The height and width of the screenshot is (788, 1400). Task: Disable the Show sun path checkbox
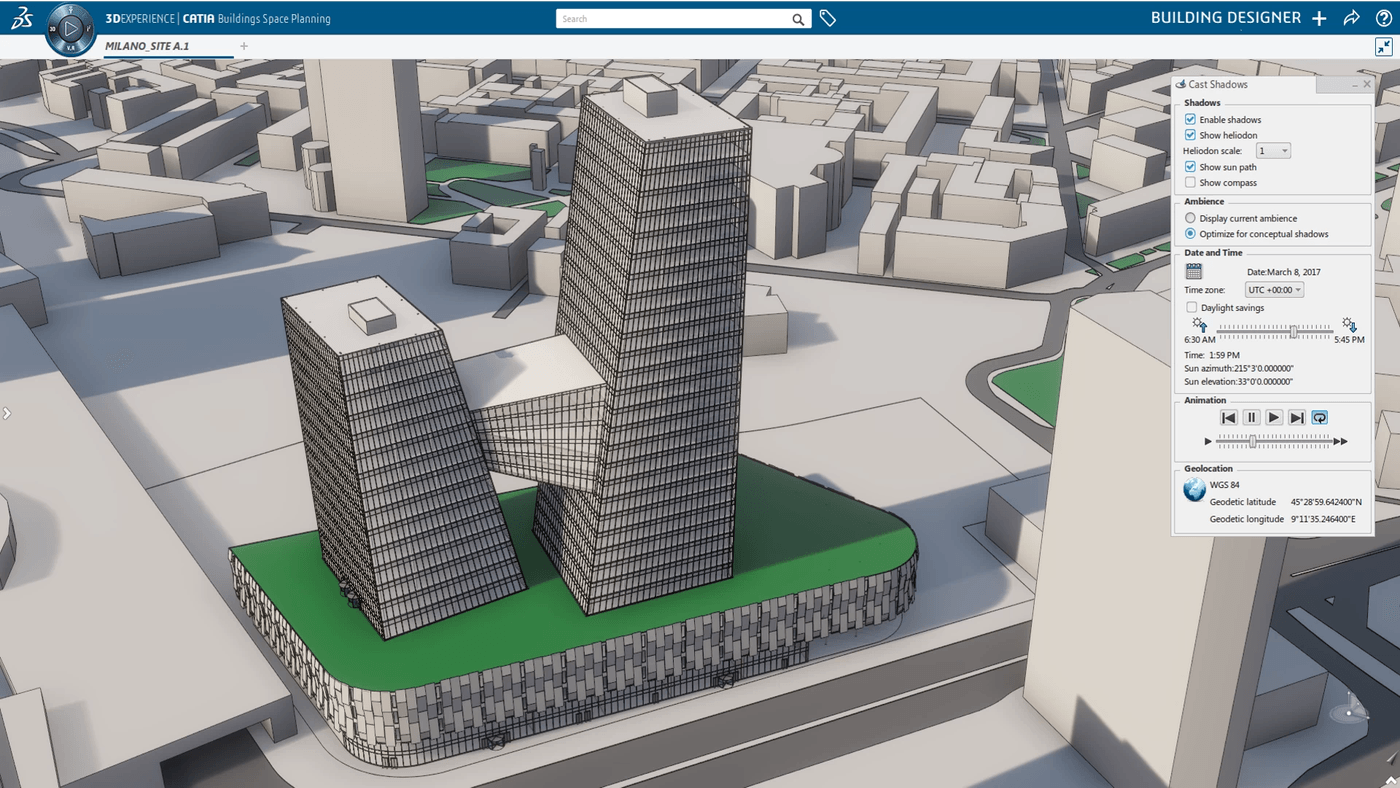(1190, 166)
